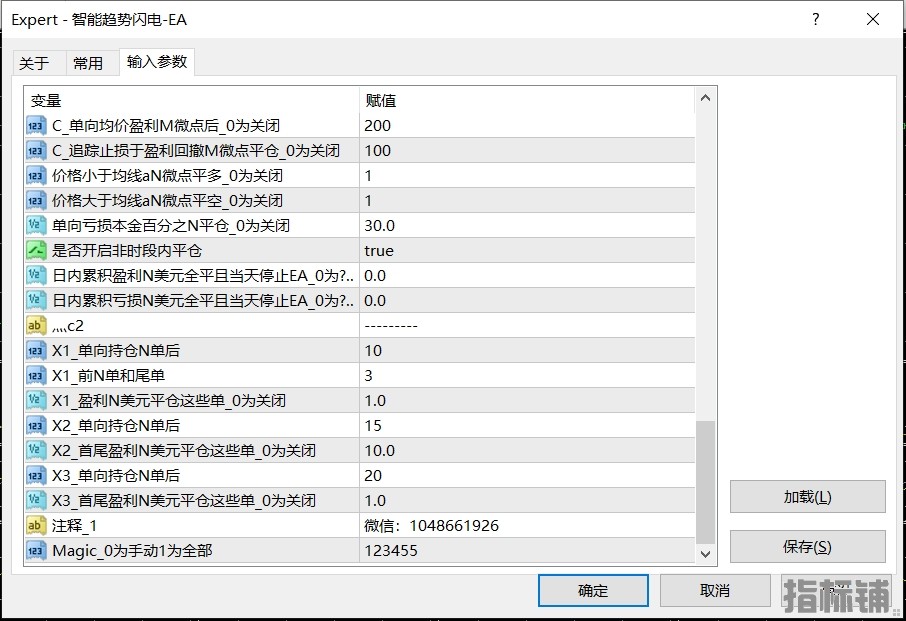Click string icon beside ,,,,c2 row

(x=36, y=326)
